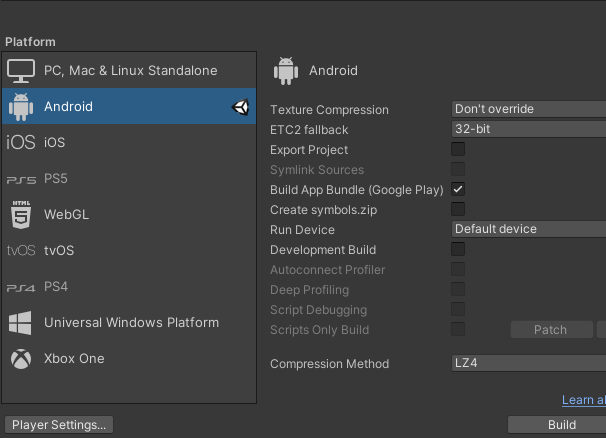Click the Texture Compression label

tap(329, 110)
